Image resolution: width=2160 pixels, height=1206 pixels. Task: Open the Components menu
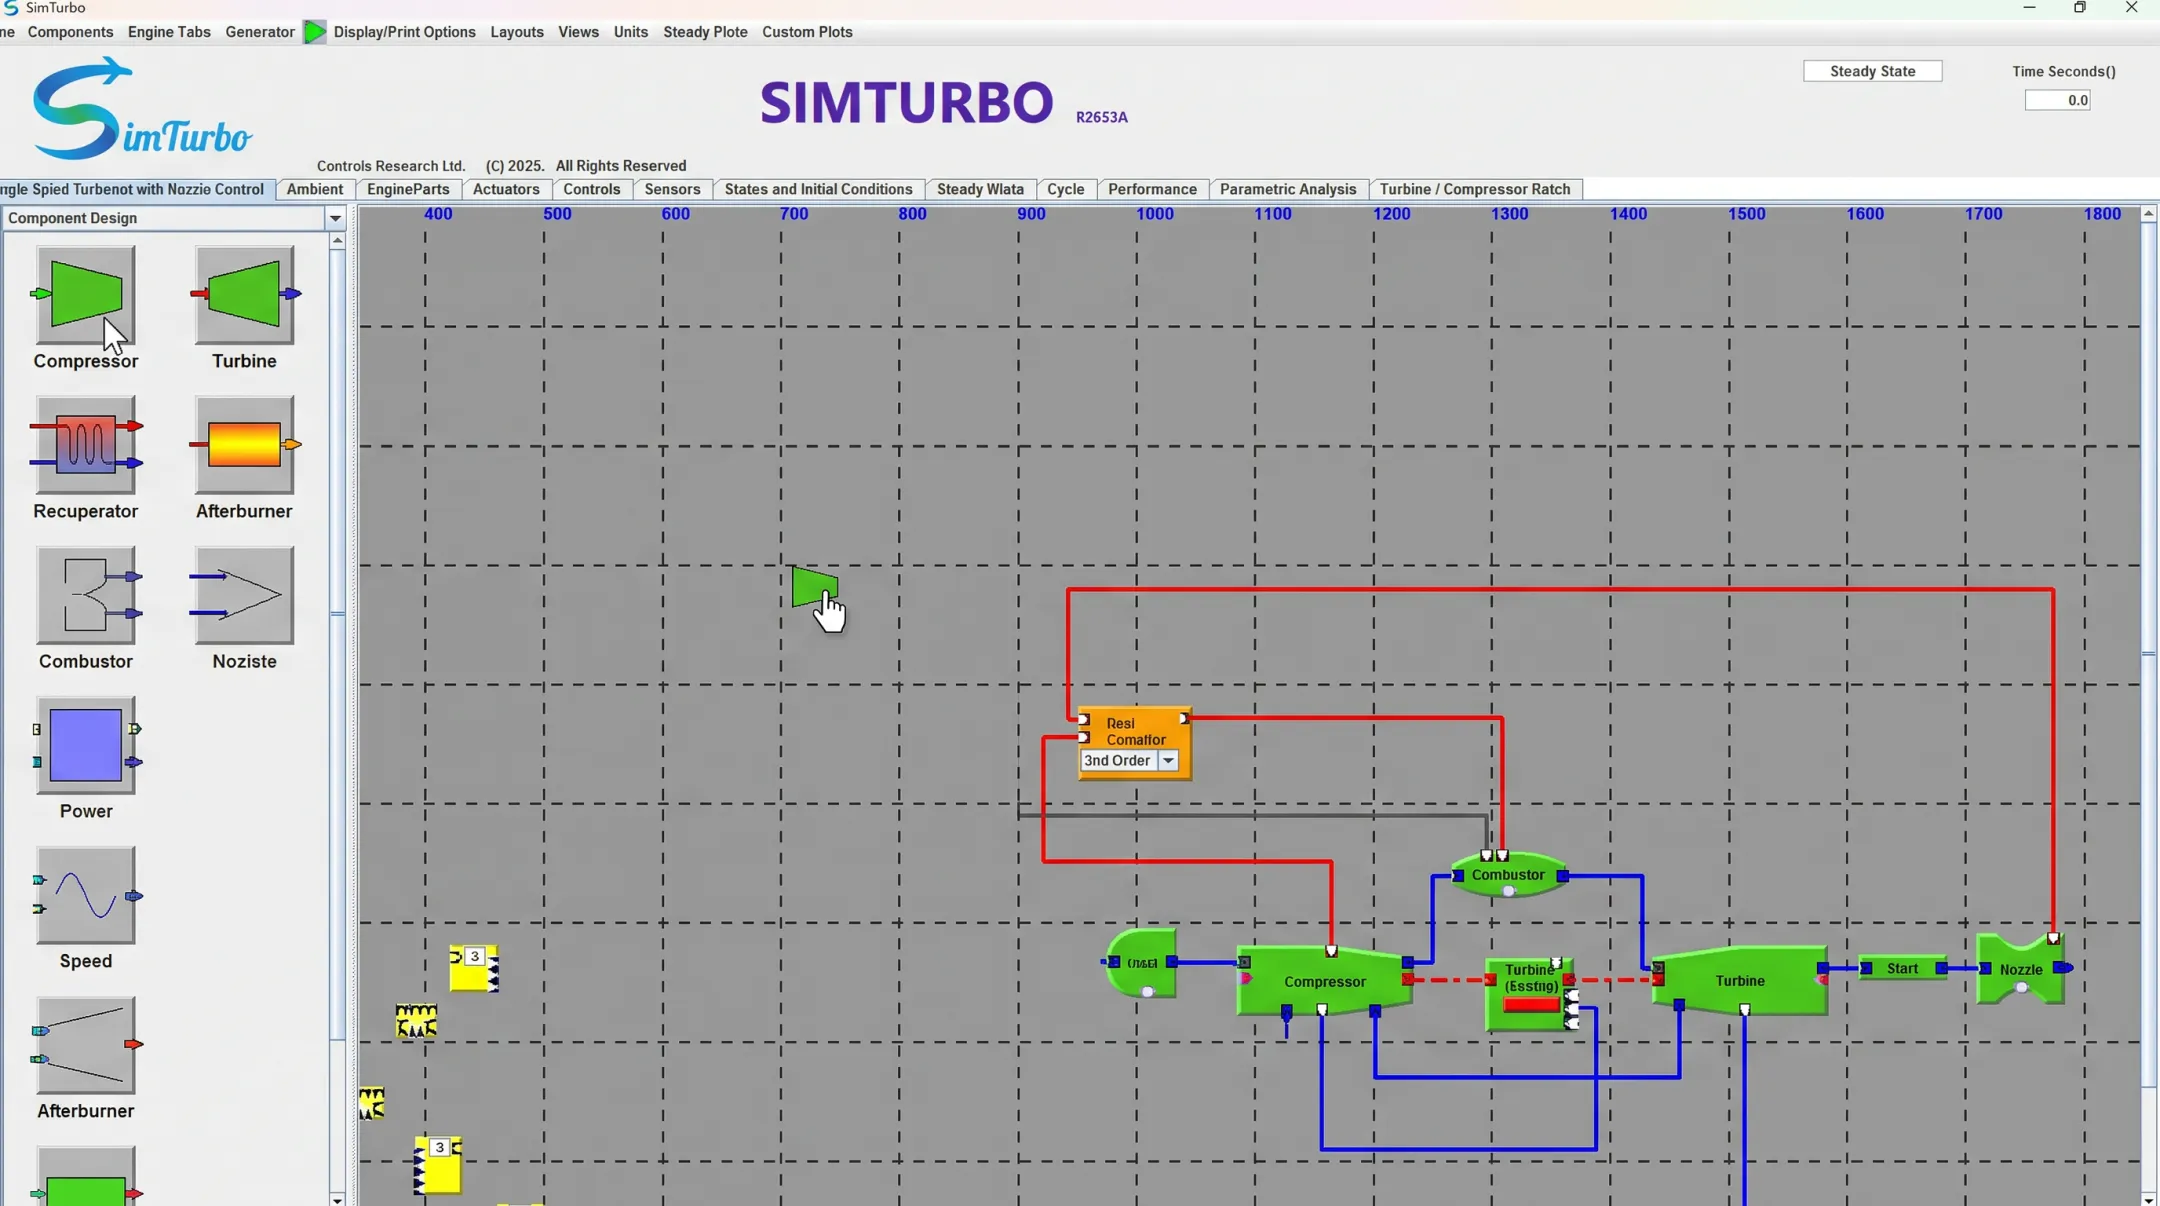tap(70, 32)
